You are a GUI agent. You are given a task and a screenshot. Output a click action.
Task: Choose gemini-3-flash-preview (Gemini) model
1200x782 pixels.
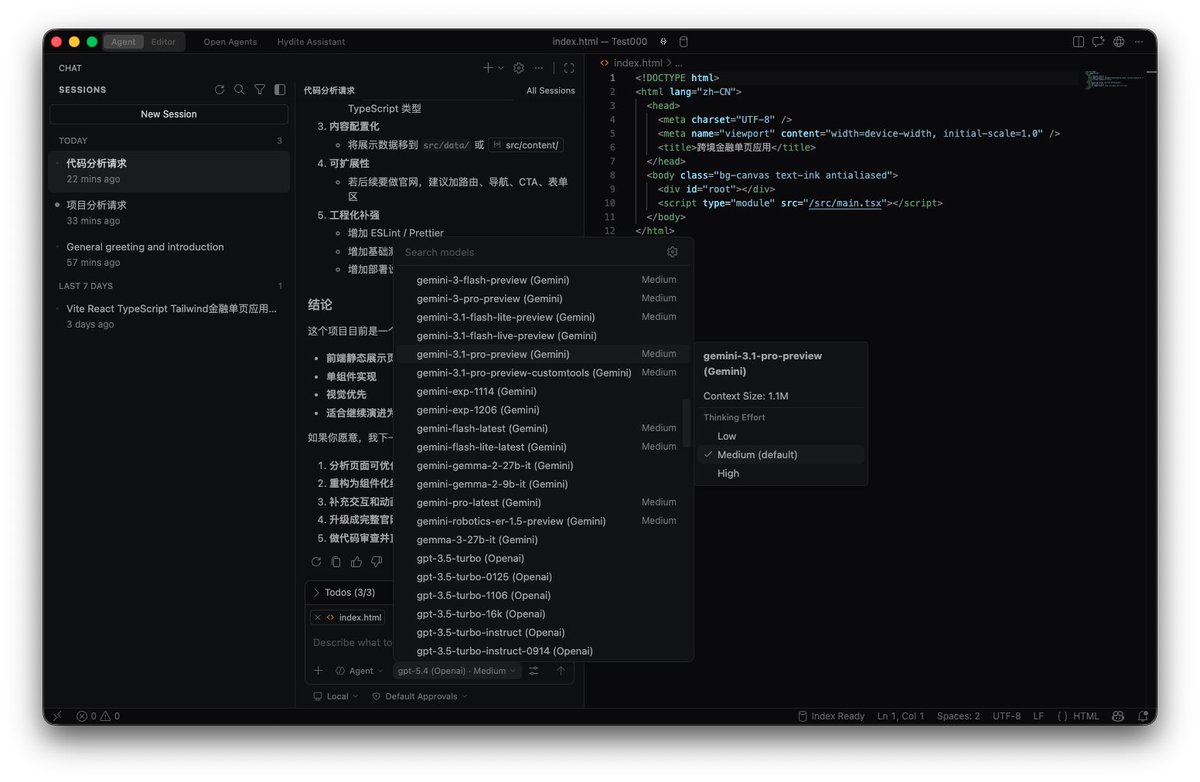click(x=543, y=280)
